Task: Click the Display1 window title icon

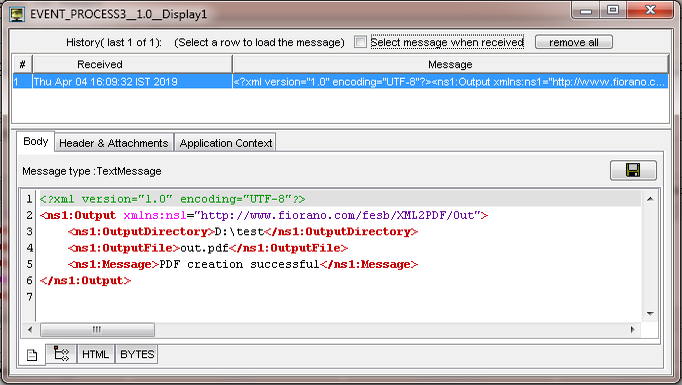Action: pyautogui.click(x=17, y=14)
